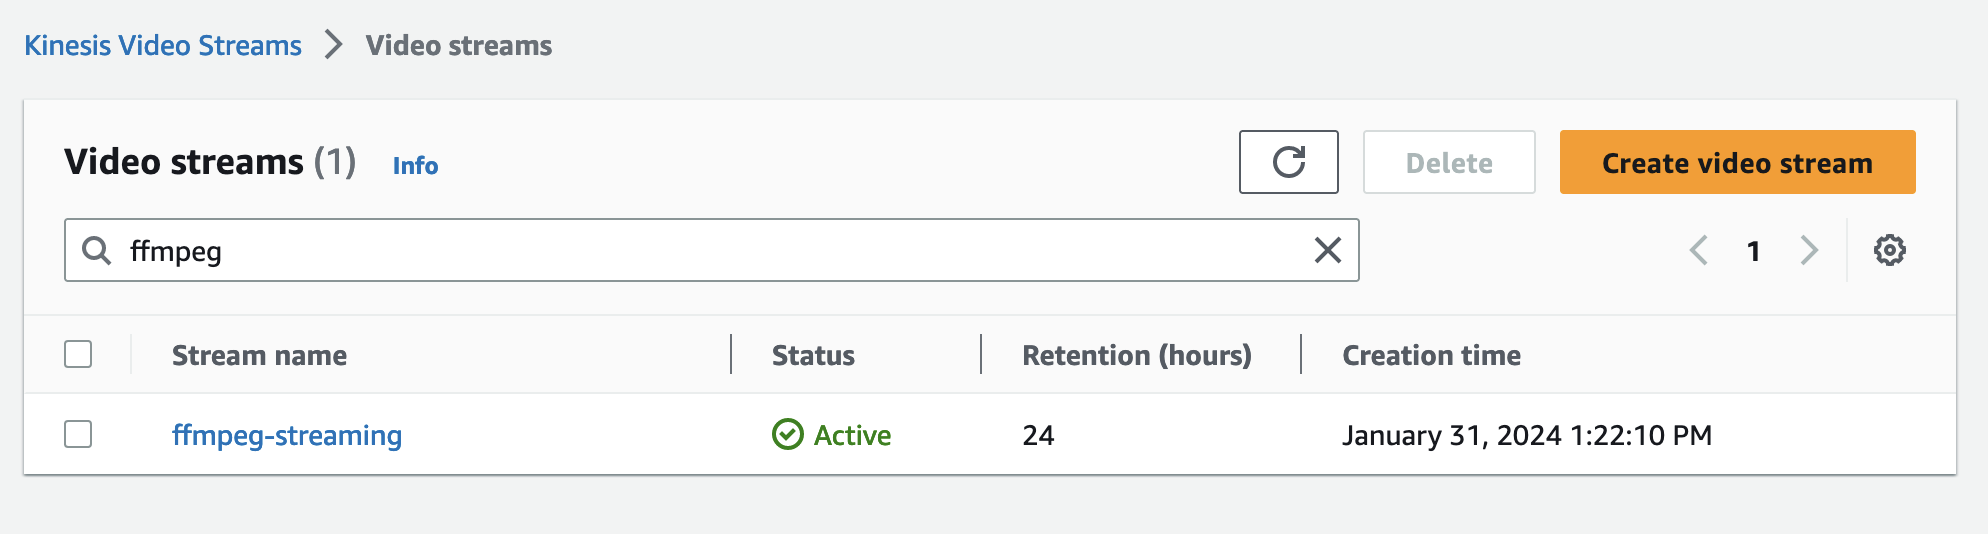Image resolution: width=1988 pixels, height=534 pixels.
Task: Click the search magnifier icon
Action: (96, 250)
